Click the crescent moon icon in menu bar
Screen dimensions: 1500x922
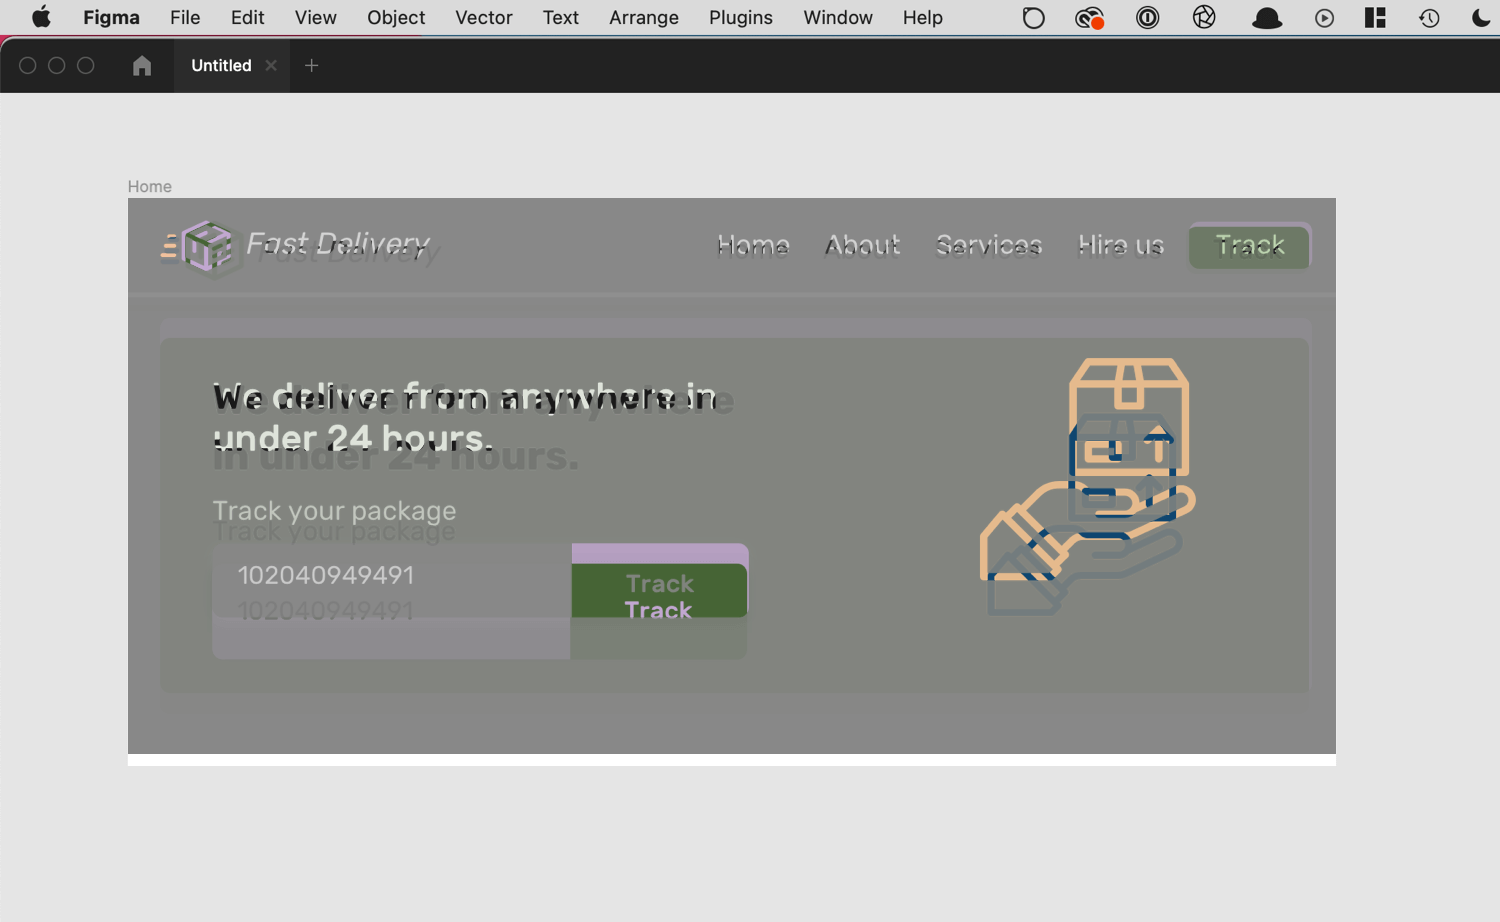[1481, 18]
